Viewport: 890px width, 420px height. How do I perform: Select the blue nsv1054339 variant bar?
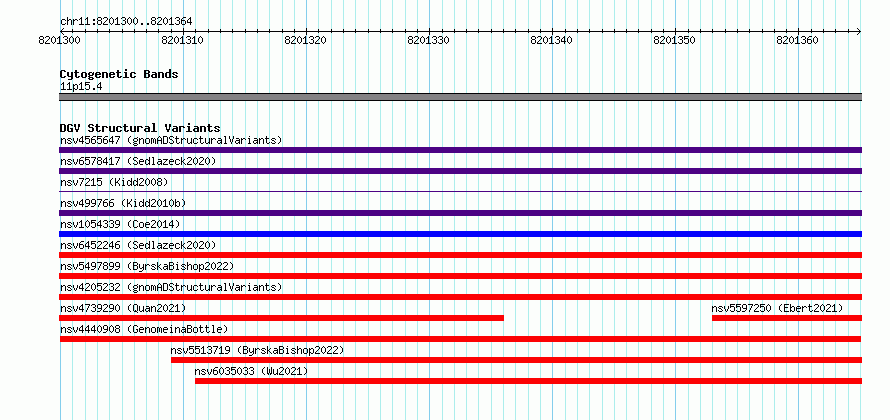coord(460,234)
